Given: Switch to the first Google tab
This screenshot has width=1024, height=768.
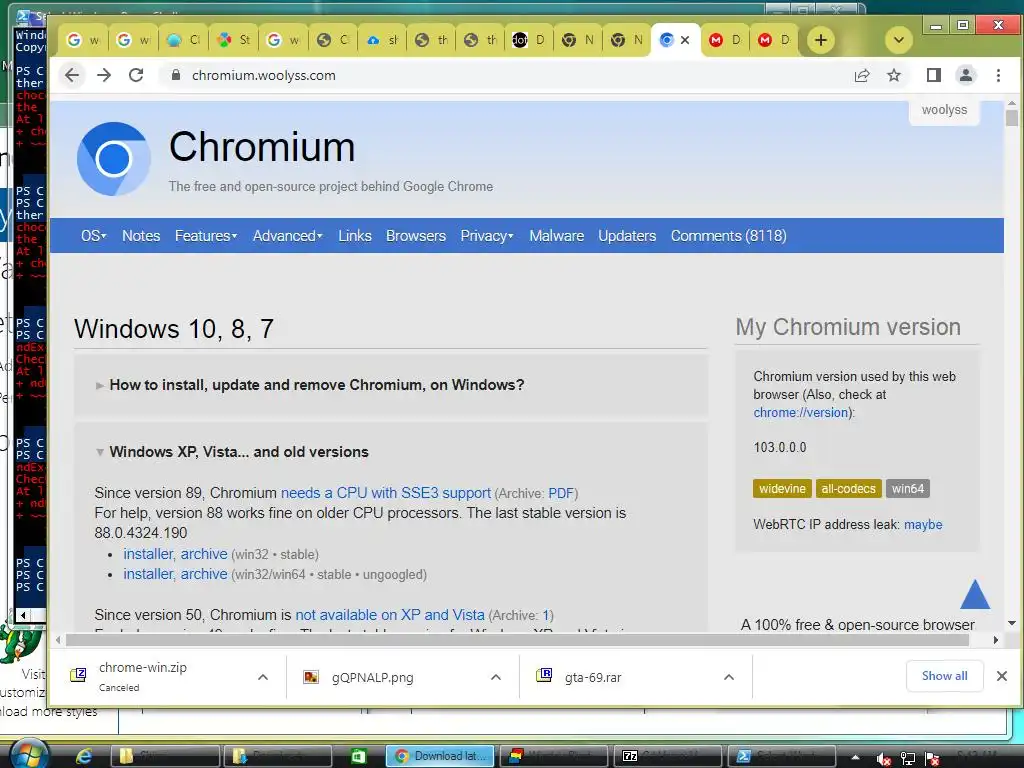Looking at the screenshot, I should (83, 40).
